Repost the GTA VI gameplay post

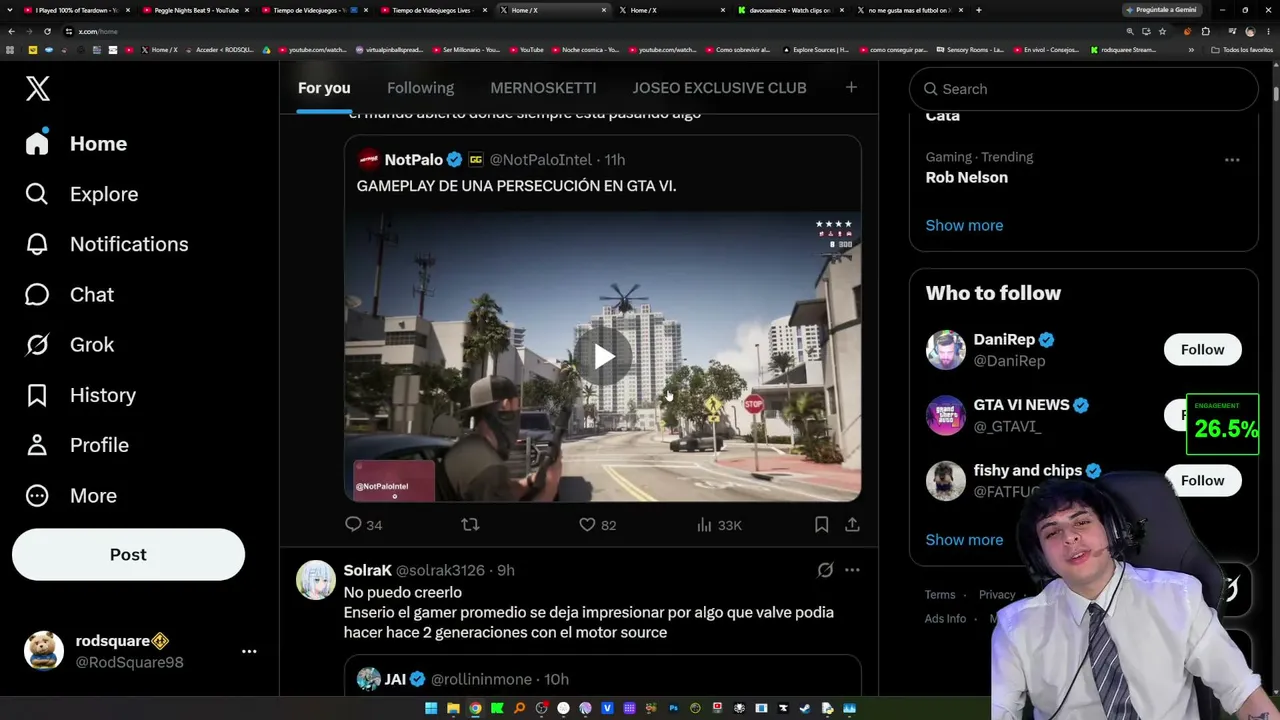(x=470, y=525)
